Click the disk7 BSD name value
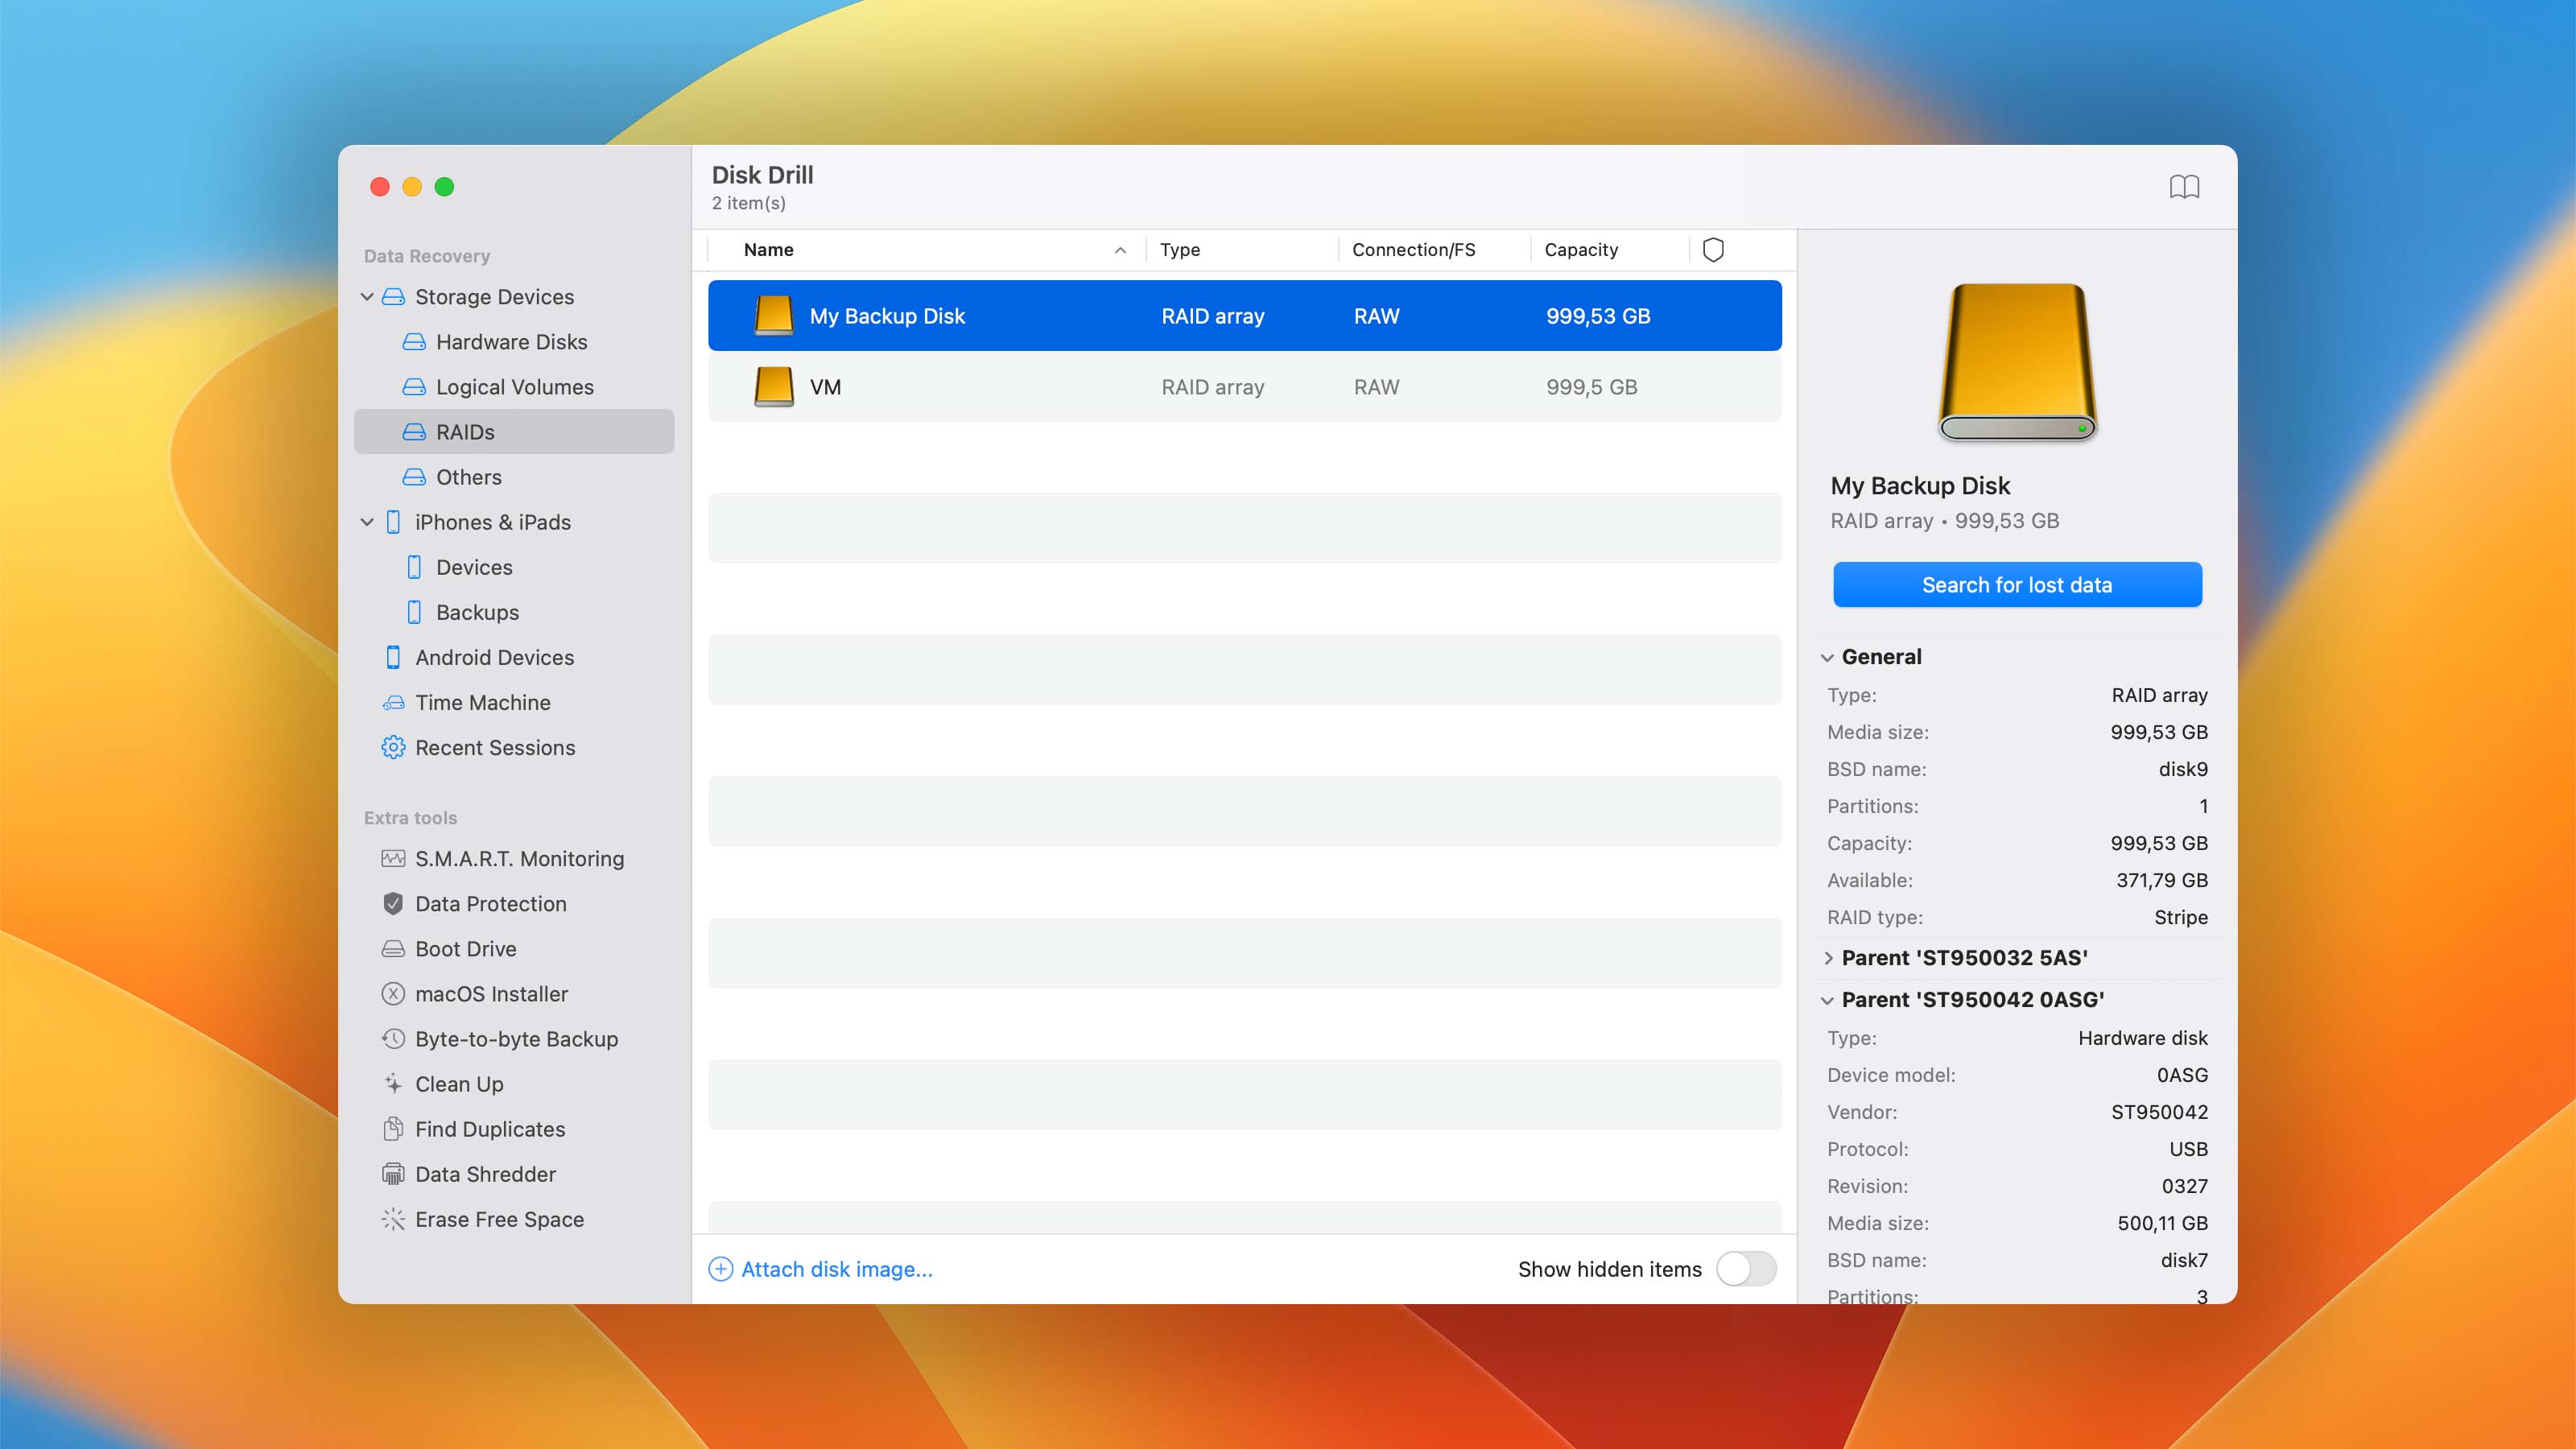Image resolution: width=2576 pixels, height=1449 pixels. click(x=2184, y=1260)
